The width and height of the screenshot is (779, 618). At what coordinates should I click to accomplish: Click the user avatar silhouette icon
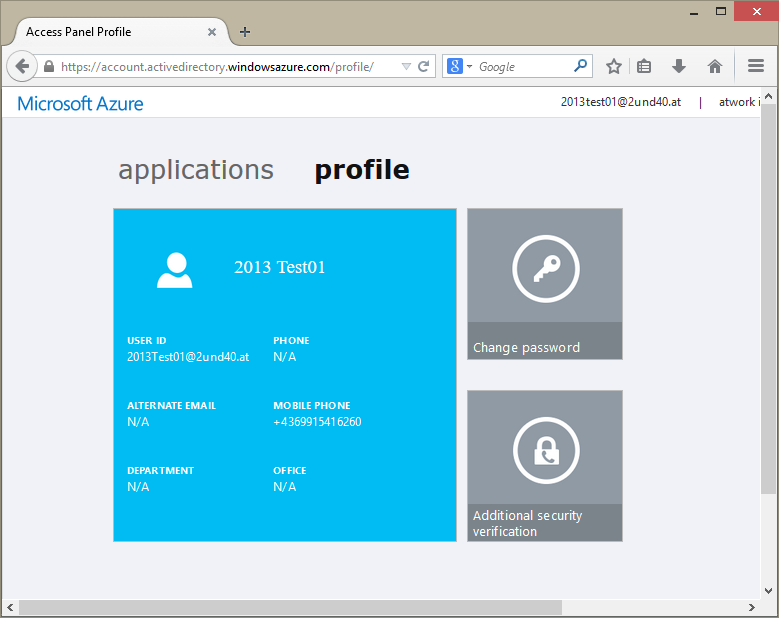point(175,270)
